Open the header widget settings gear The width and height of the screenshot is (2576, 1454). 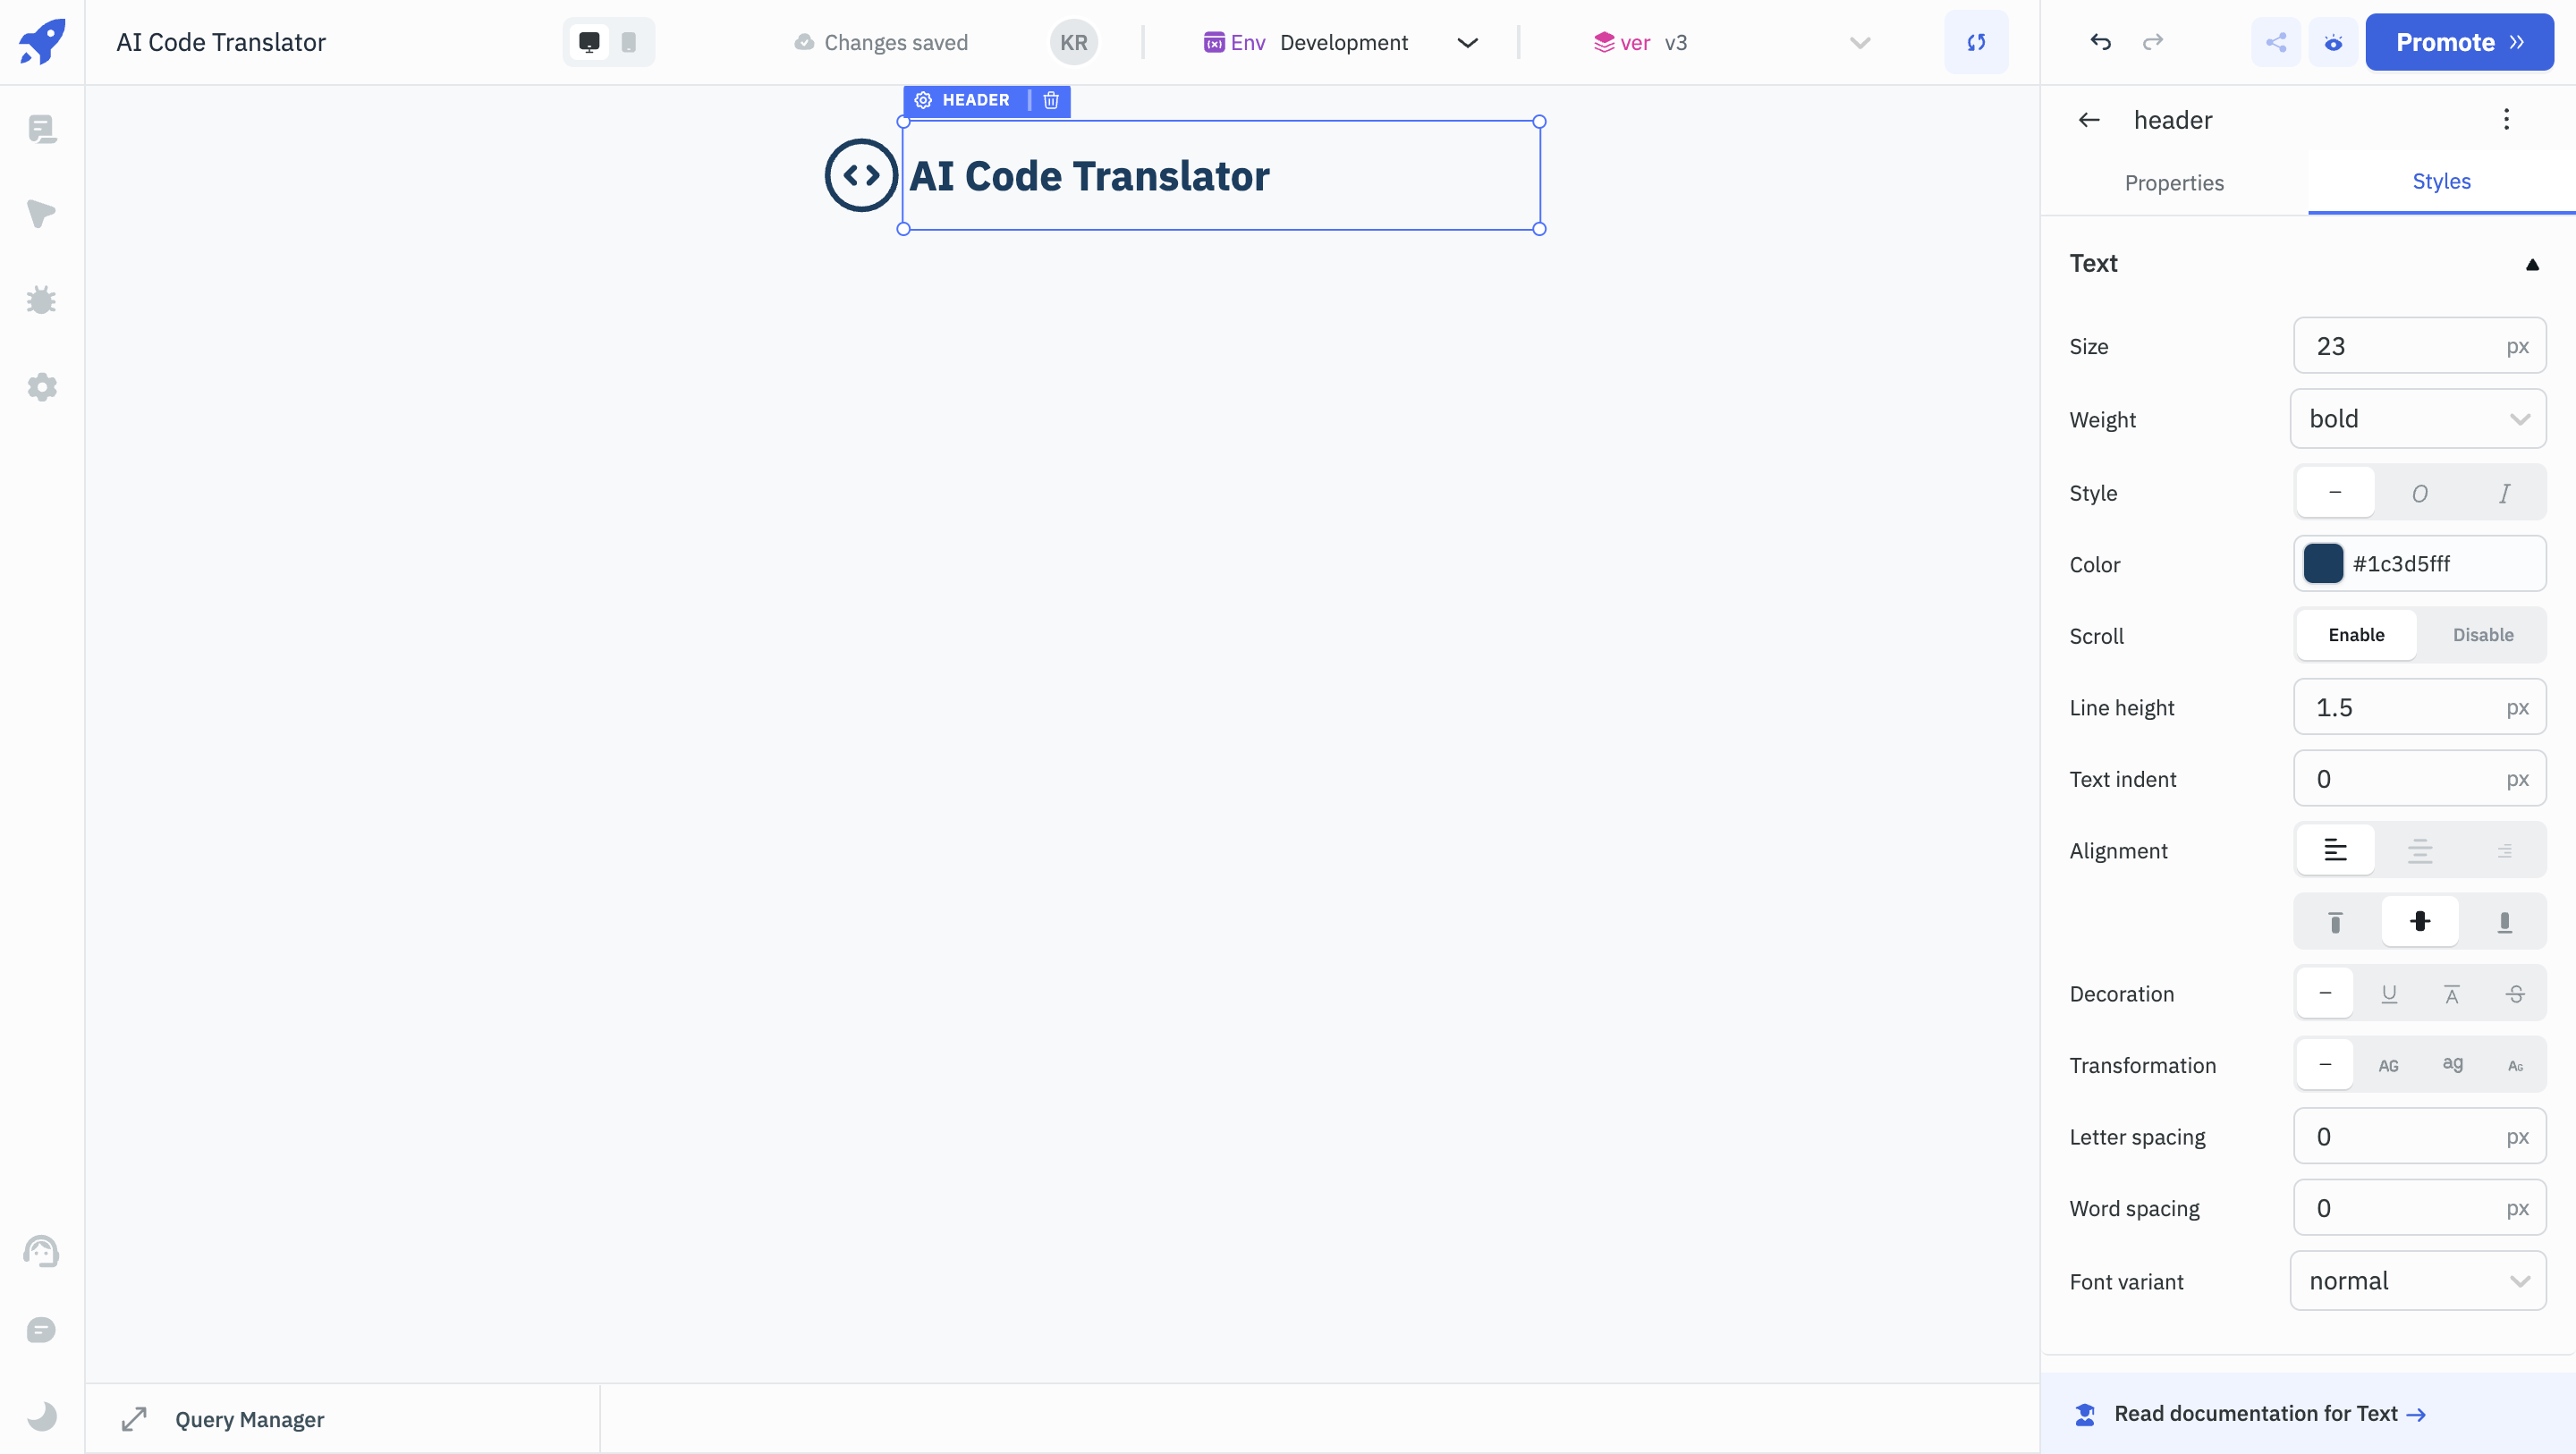pos(922,100)
